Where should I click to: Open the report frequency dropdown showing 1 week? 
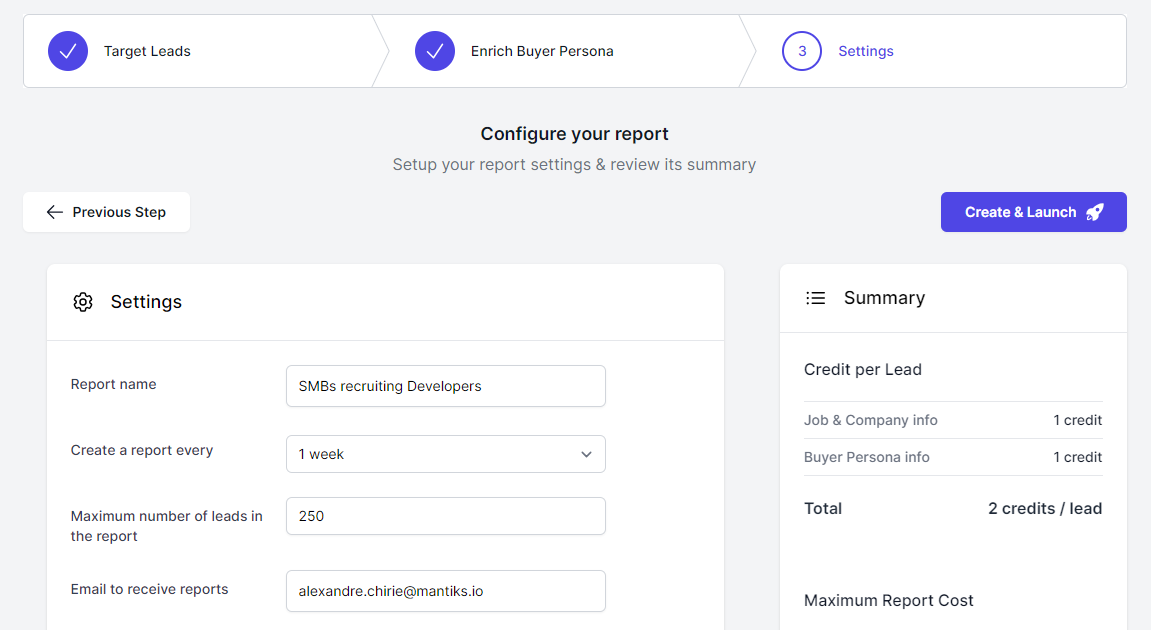pyautogui.click(x=445, y=454)
